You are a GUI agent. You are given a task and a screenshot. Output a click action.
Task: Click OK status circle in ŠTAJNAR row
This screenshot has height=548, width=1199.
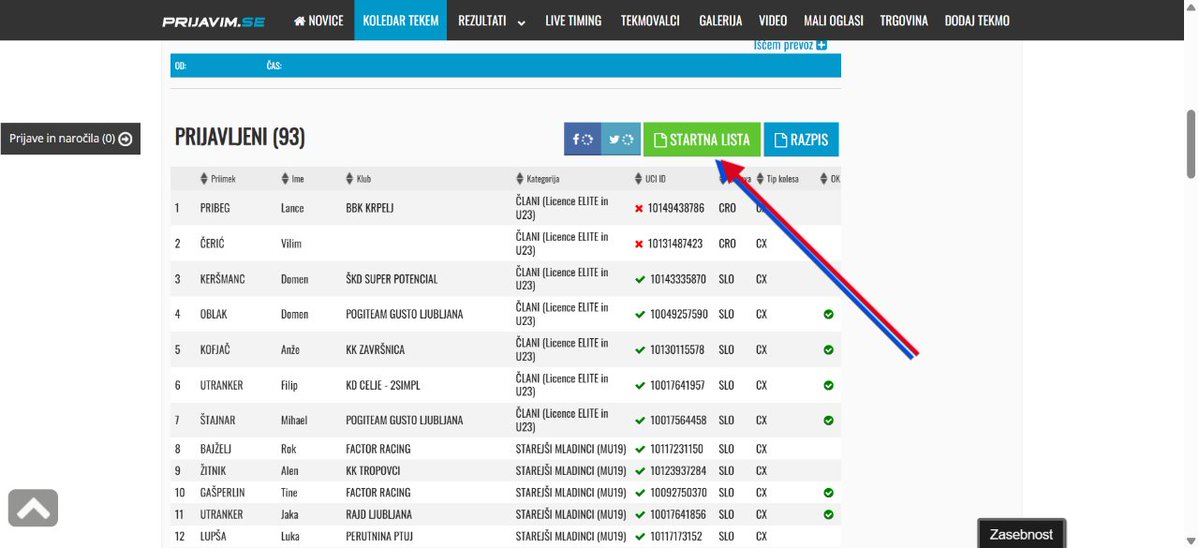click(x=829, y=420)
